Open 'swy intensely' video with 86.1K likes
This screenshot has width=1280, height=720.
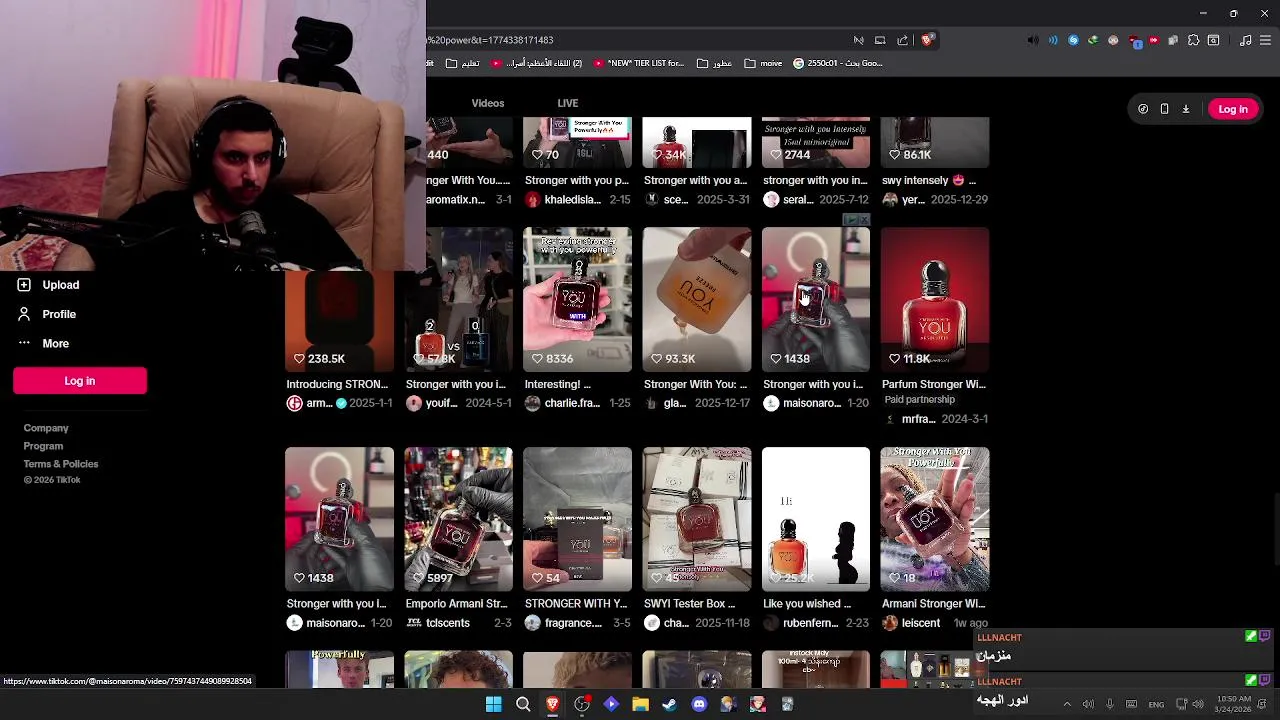[x=934, y=142]
